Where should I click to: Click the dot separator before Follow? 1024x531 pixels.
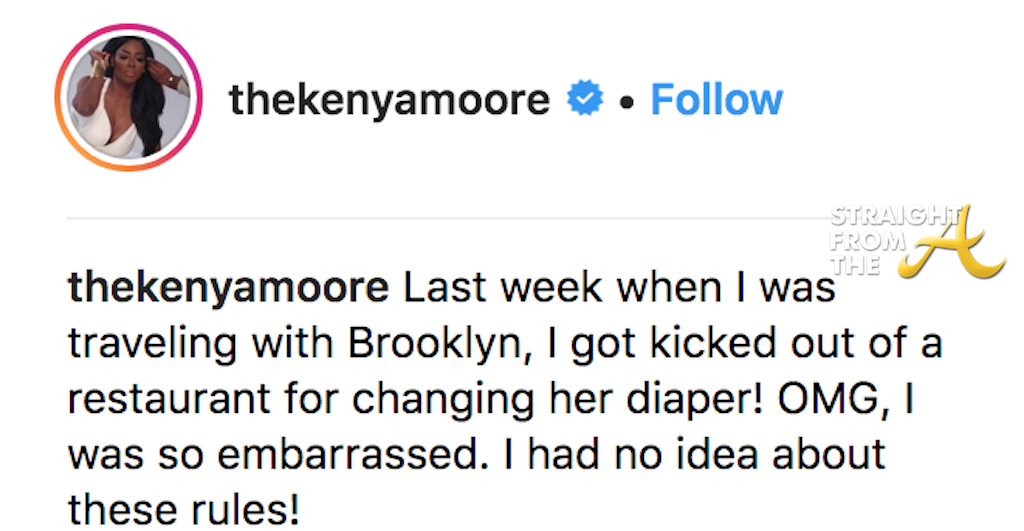[x=627, y=102]
